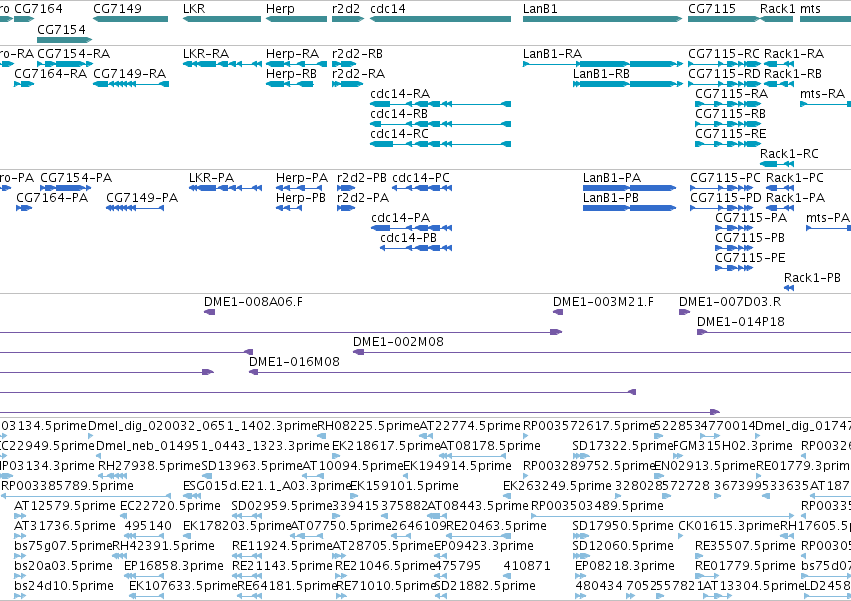Select the CG7164 gene feature
This screenshot has width=851, height=601.
pyautogui.click(x=24, y=19)
